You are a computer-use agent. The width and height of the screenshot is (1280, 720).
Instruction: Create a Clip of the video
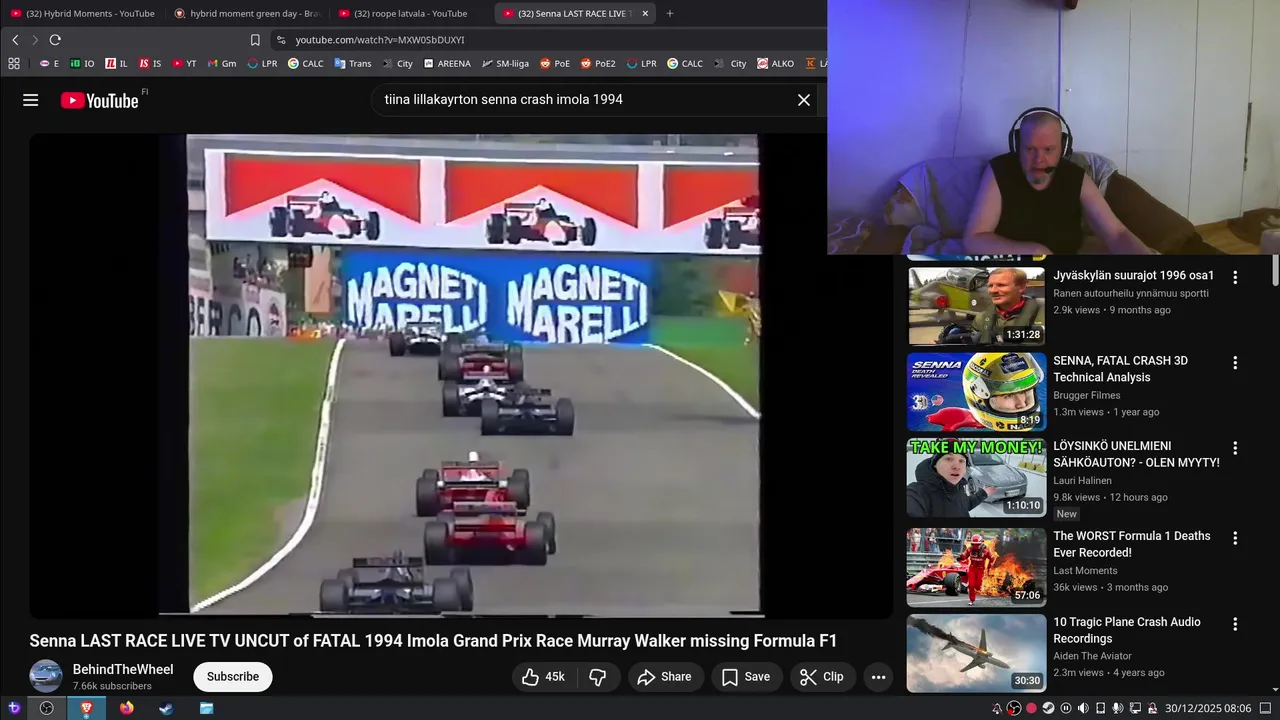pos(822,677)
